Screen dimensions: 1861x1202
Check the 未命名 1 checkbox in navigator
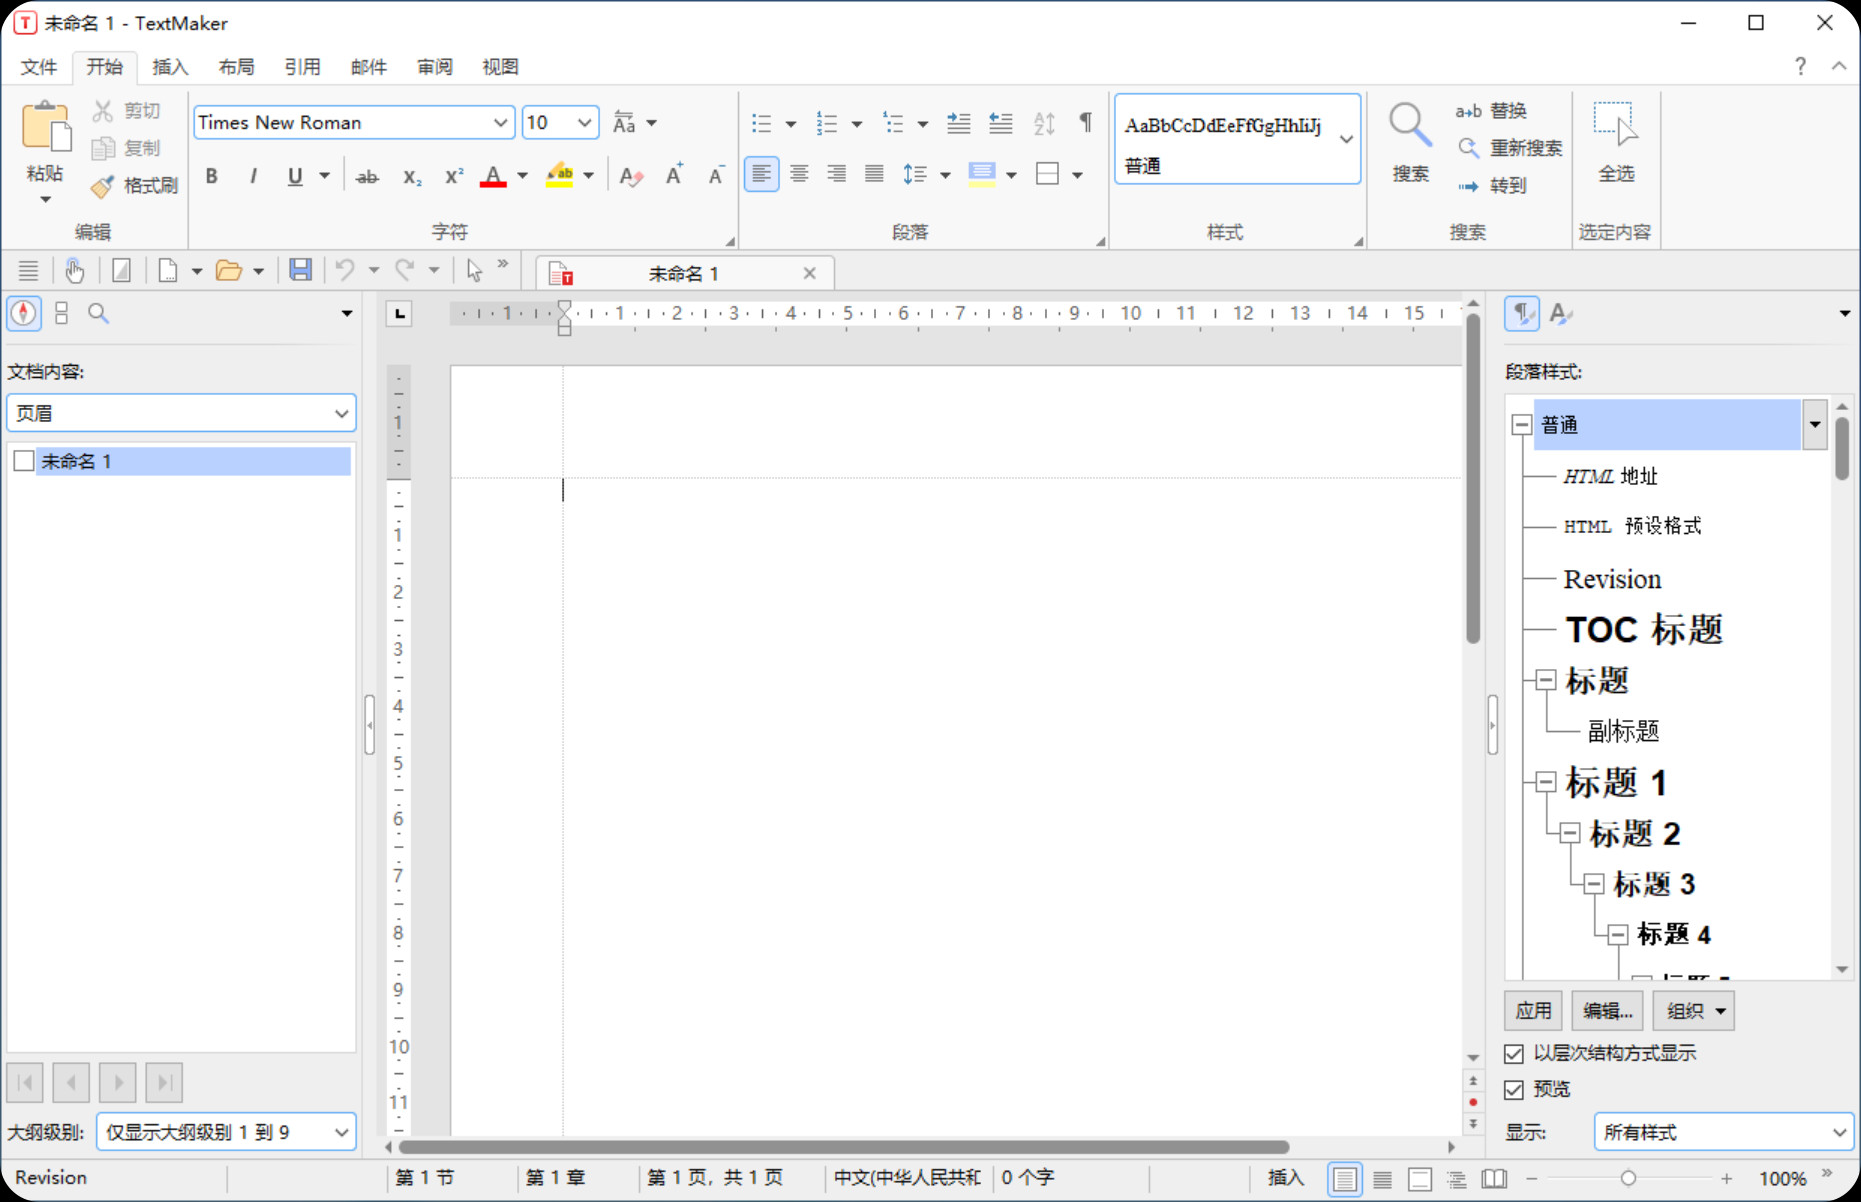click(24, 461)
